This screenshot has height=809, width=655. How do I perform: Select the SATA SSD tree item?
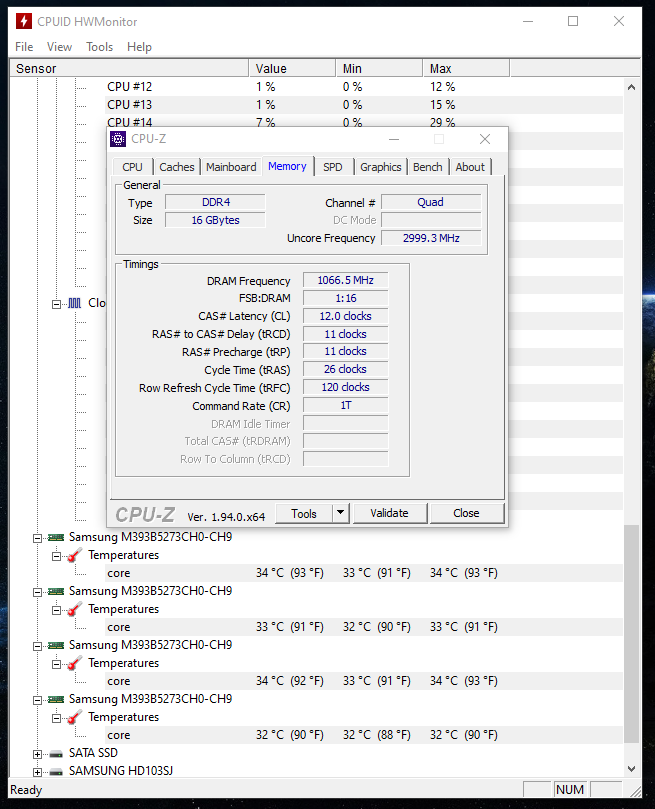[93, 753]
